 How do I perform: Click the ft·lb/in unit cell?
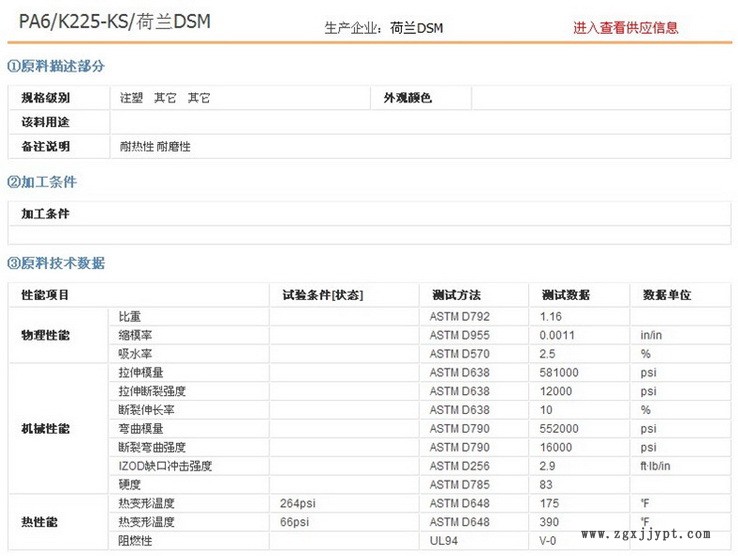pyautogui.click(x=681, y=466)
